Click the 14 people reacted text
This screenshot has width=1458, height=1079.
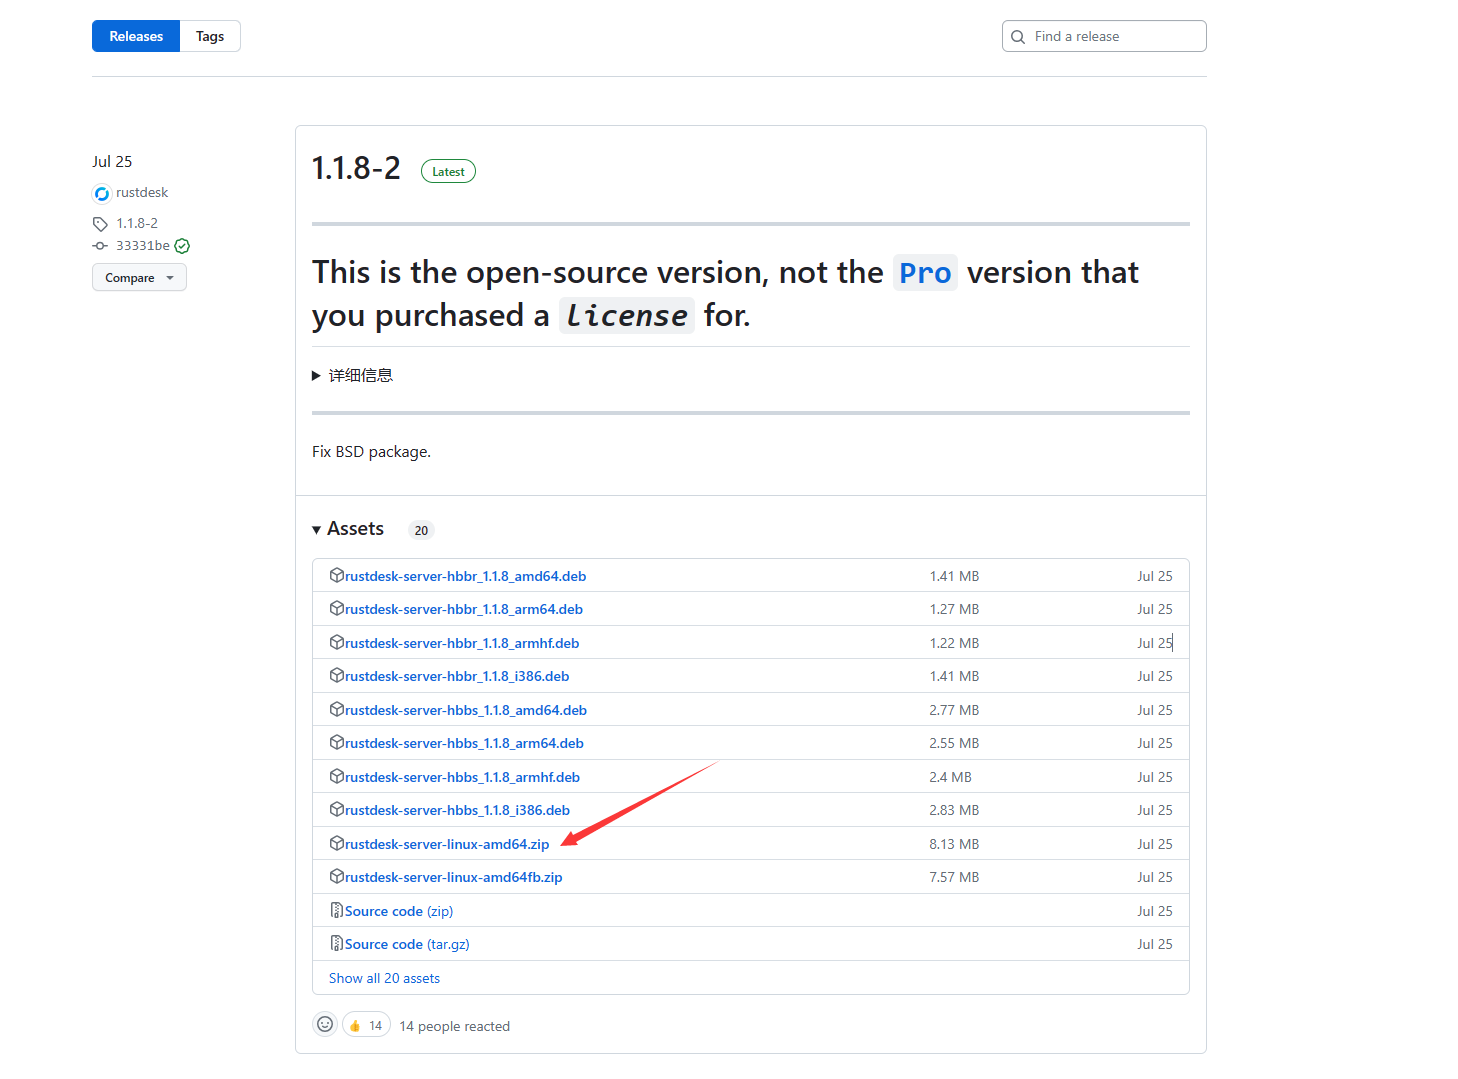coord(454,1026)
